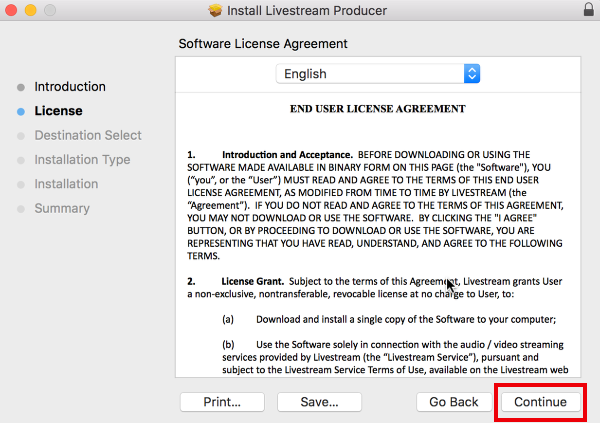Select the Destination Select step
The height and width of the screenshot is (423, 600).
[88, 135]
